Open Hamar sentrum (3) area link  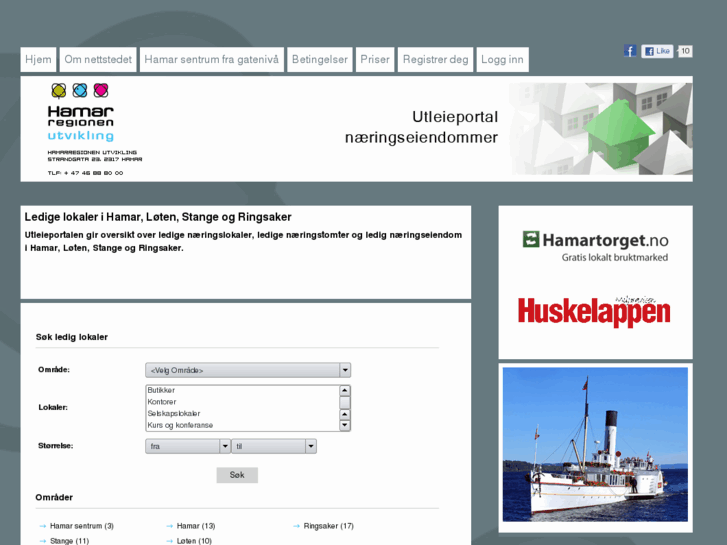click(x=82, y=526)
